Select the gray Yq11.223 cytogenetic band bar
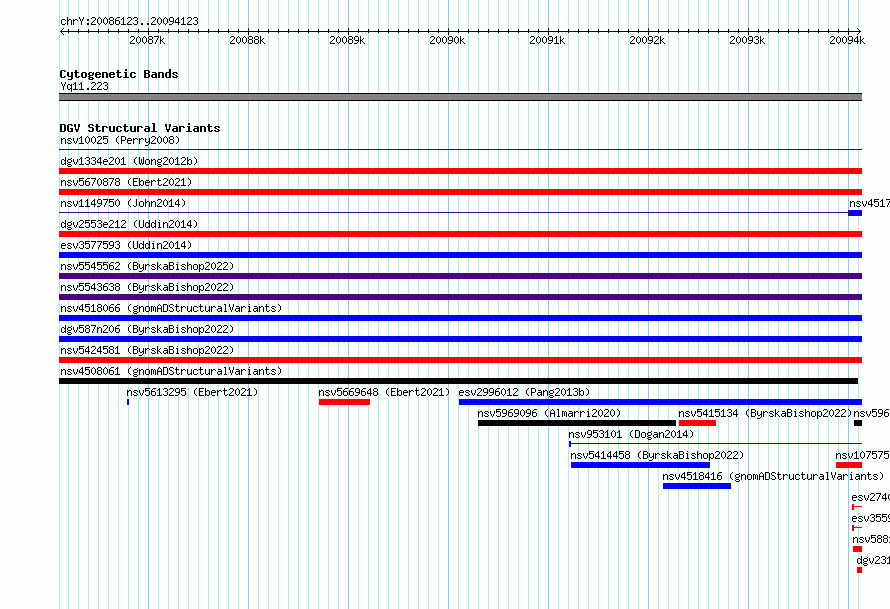Screen dimensions: 890x609 460,97
